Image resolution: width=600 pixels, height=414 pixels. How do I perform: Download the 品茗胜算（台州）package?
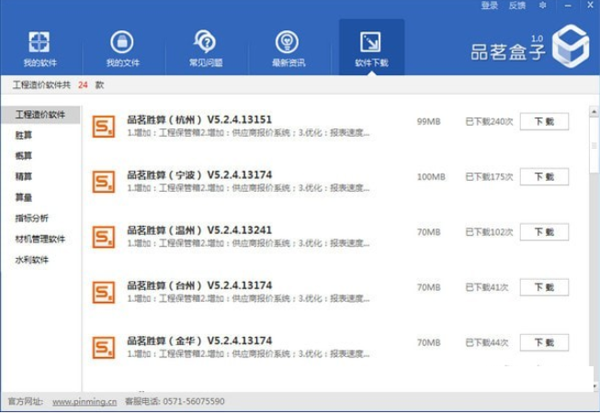coord(544,287)
